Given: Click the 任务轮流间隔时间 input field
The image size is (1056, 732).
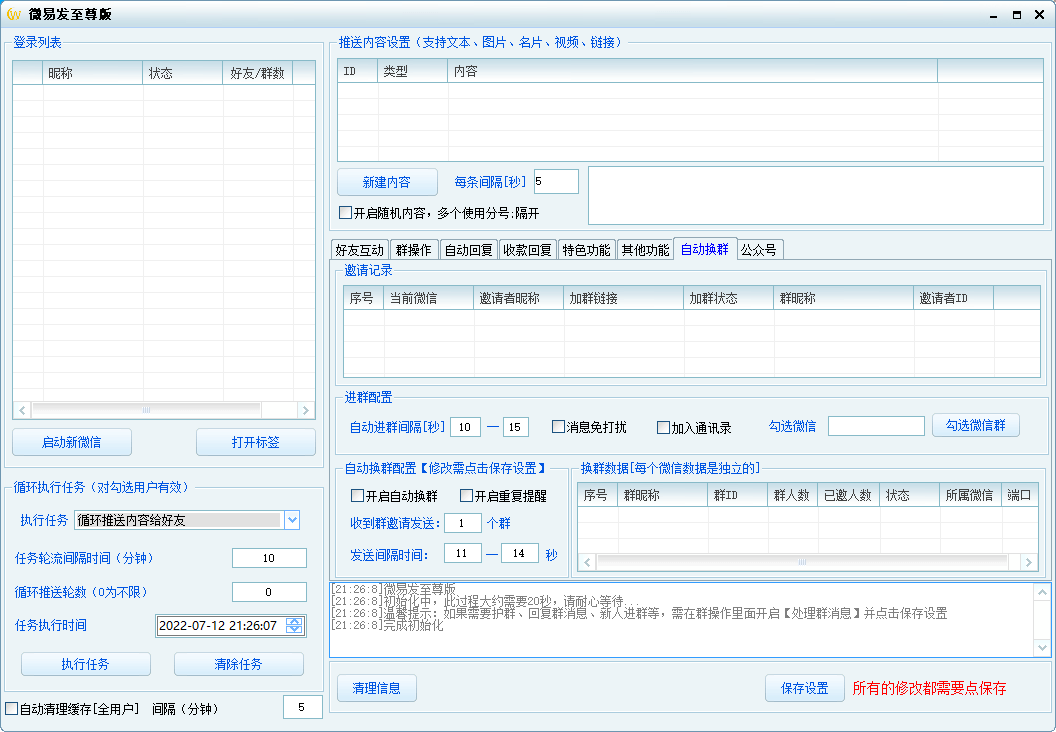Looking at the screenshot, I should tap(269, 558).
